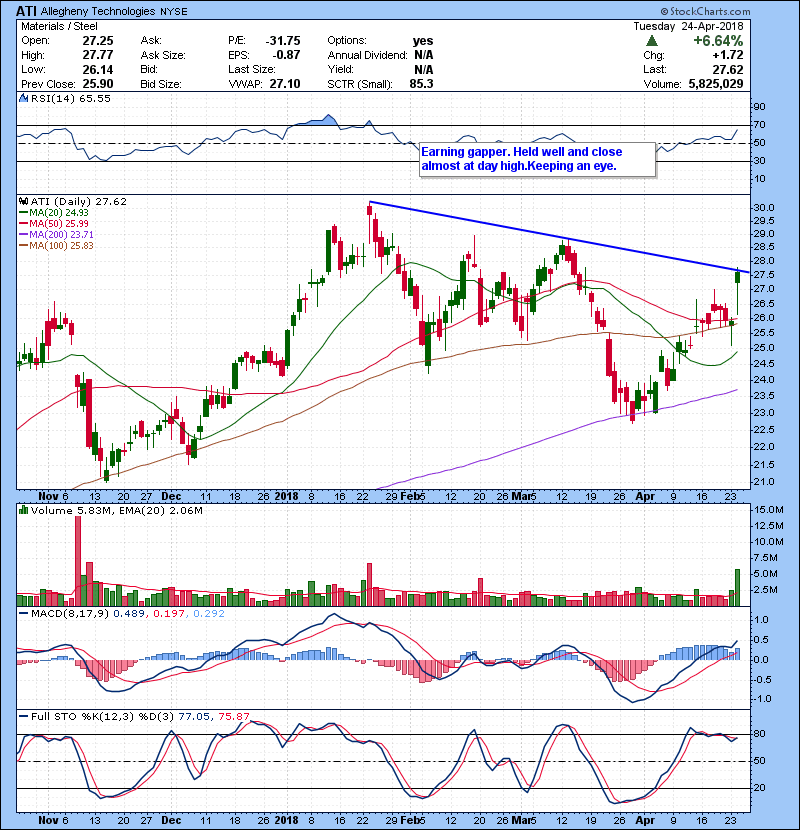Select the brown MA(100) legend line
The image size is (800, 830).
pyautogui.click(x=24, y=246)
